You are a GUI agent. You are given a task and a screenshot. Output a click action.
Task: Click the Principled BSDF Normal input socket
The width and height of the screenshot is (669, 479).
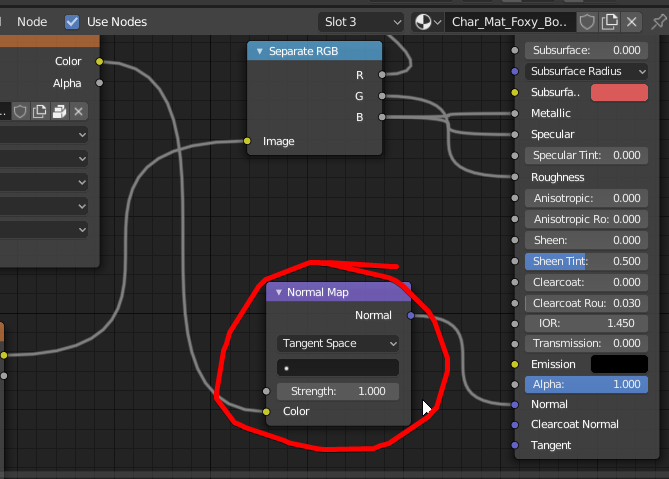(x=515, y=405)
